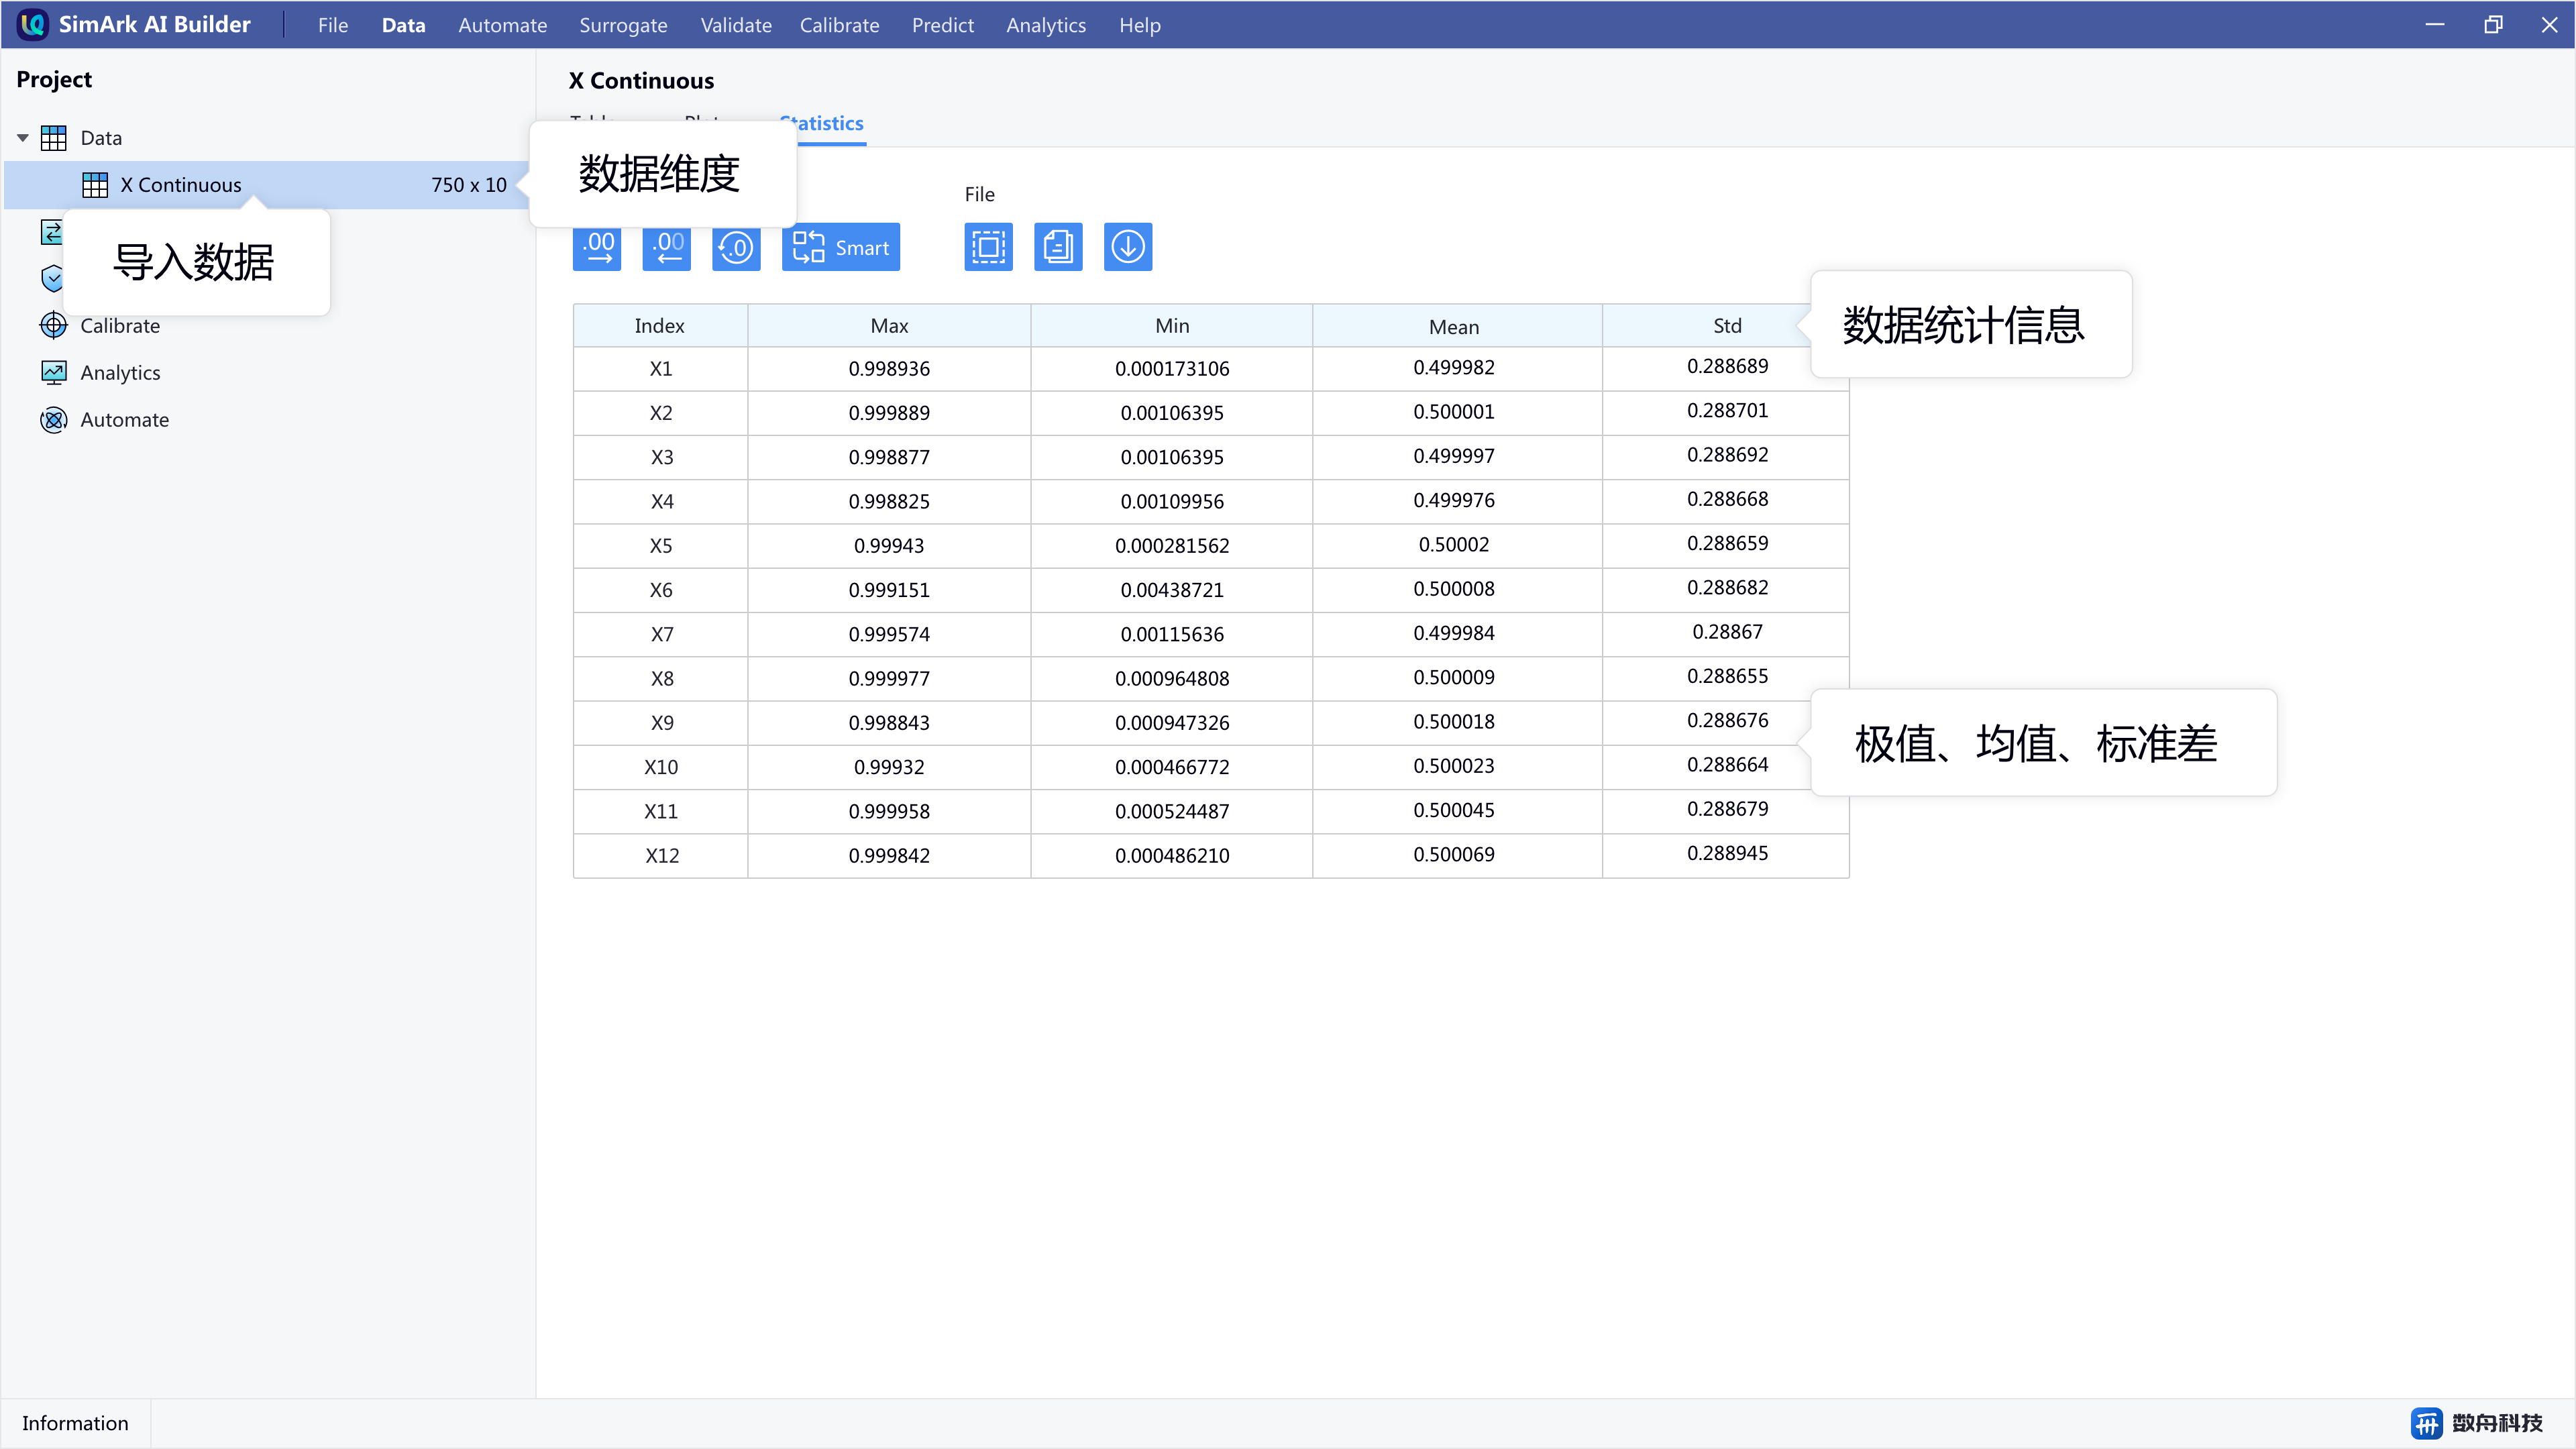
Task: Click the partially hidden shield sidebar icon
Action: [x=51, y=279]
